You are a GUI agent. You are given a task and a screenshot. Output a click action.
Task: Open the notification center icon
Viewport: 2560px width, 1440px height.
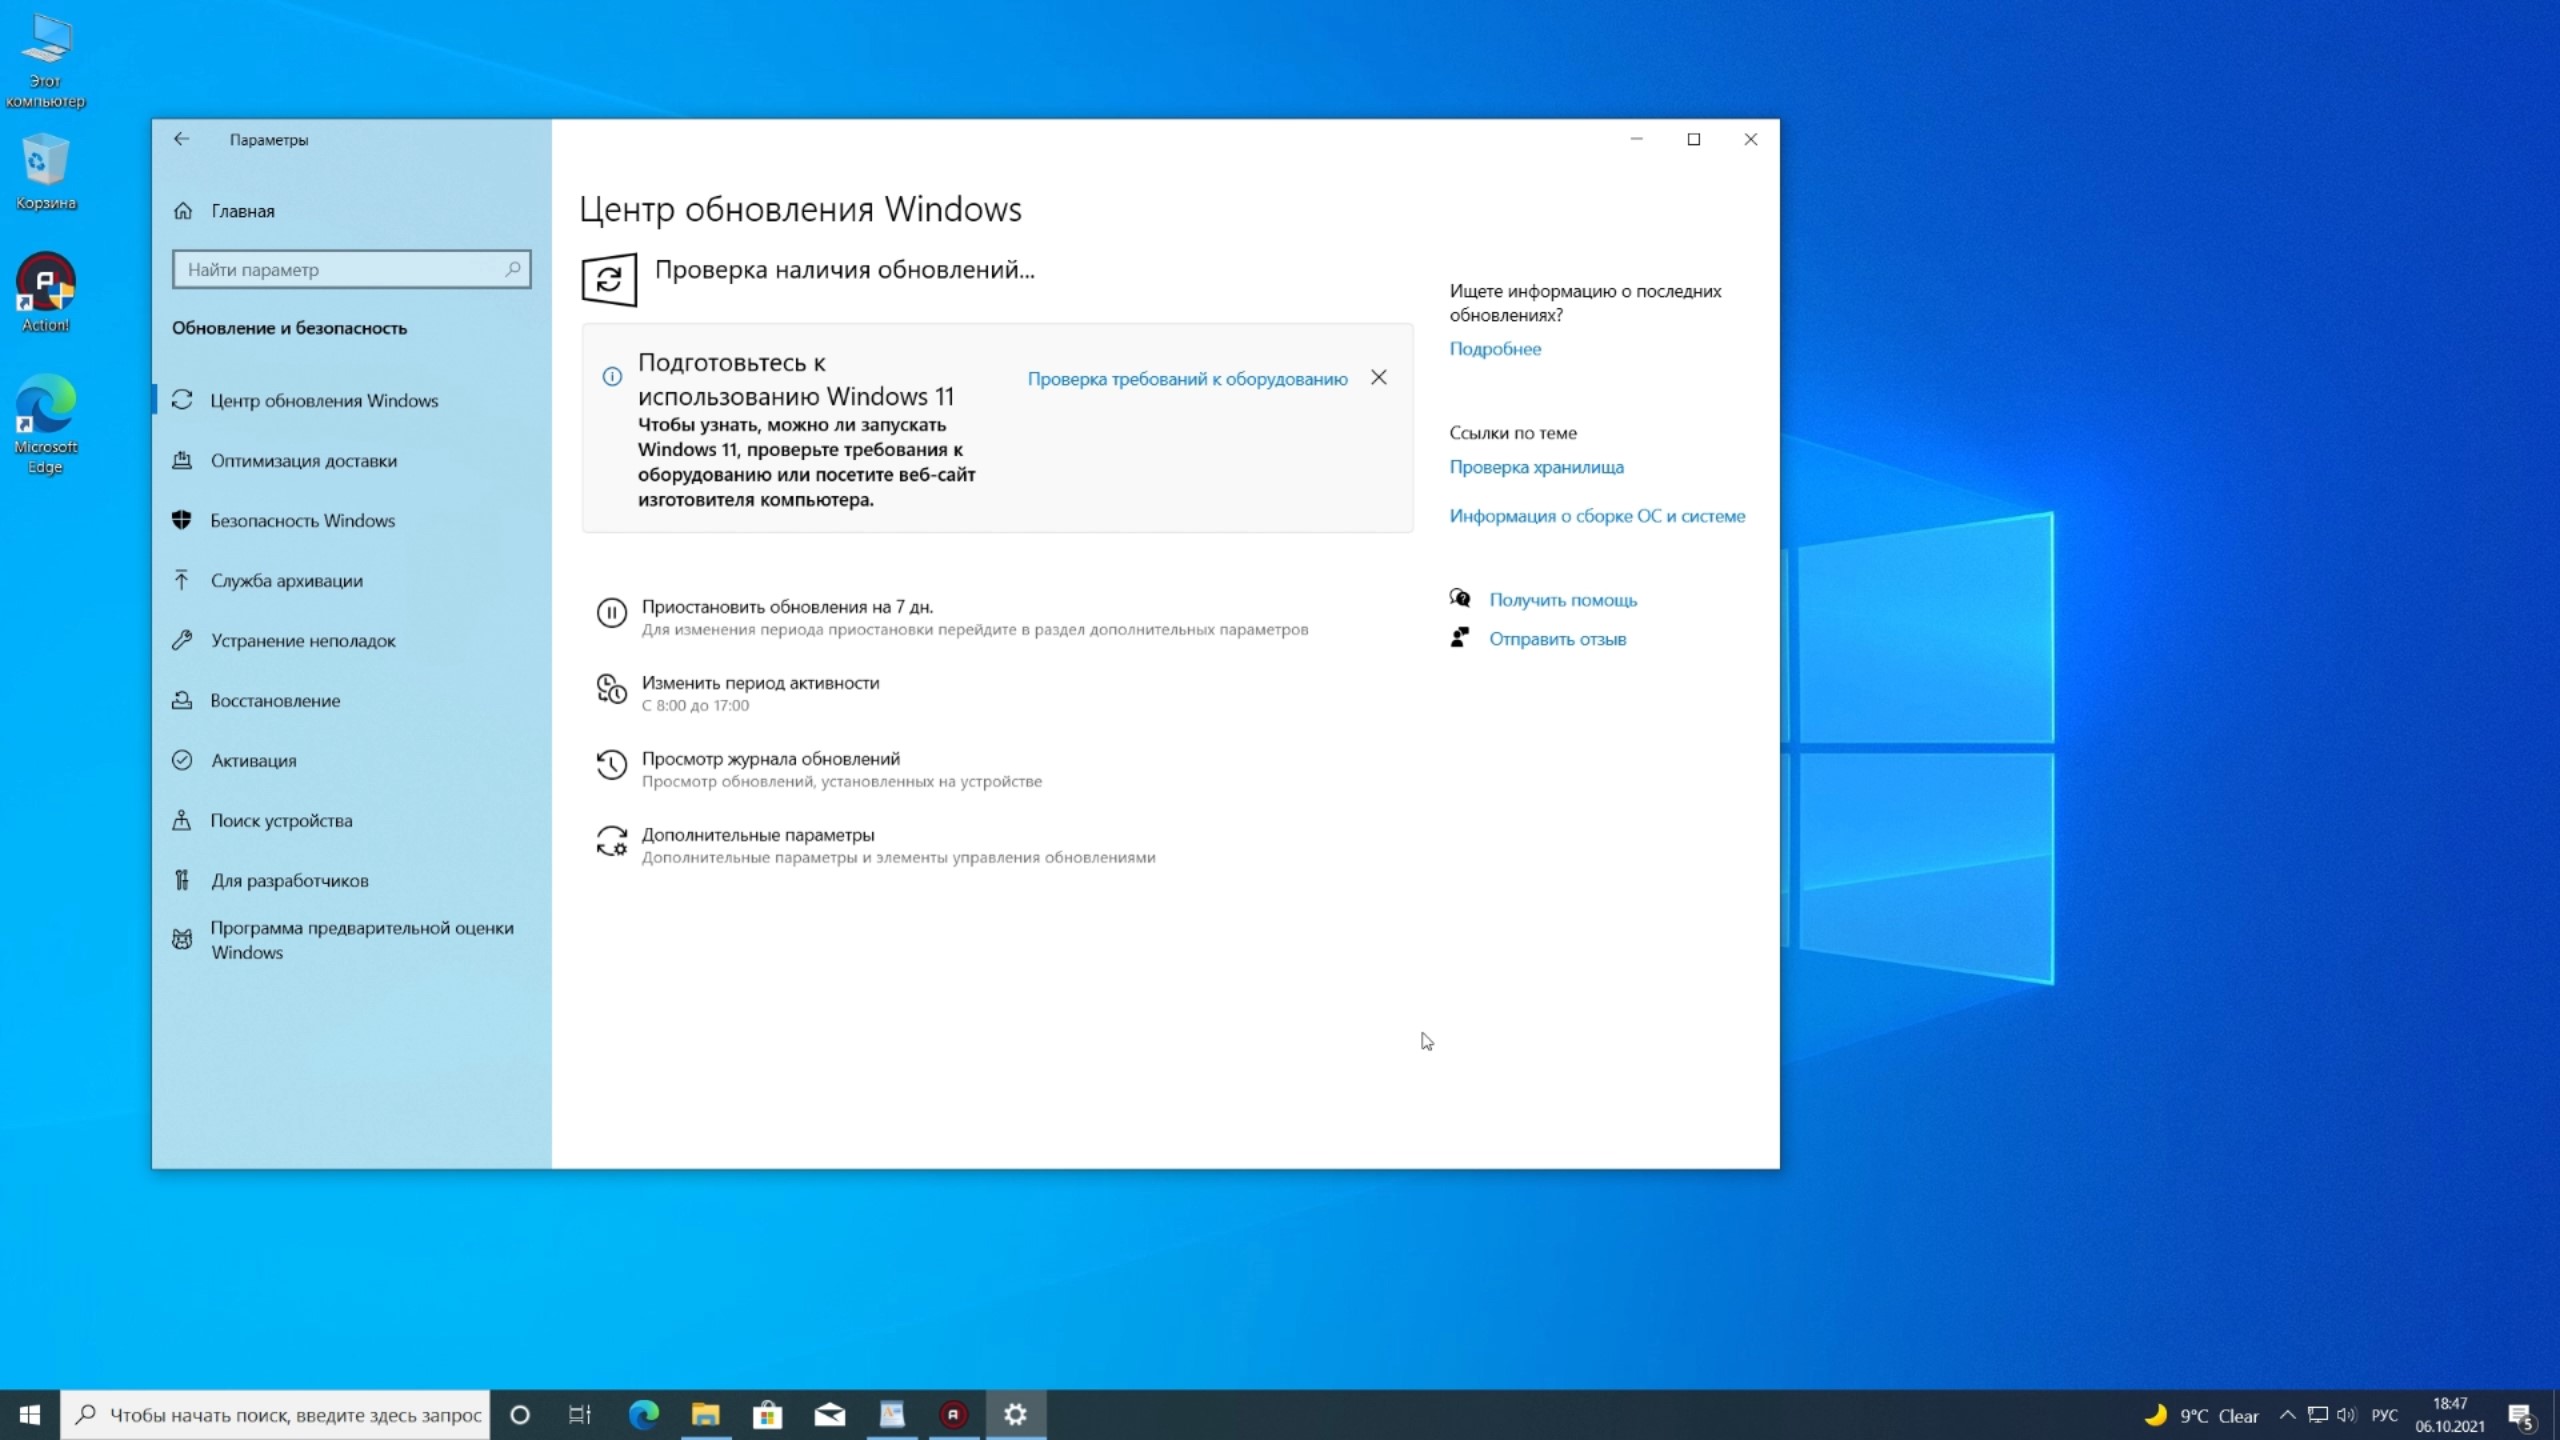pyautogui.click(x=2521, y=1416)
